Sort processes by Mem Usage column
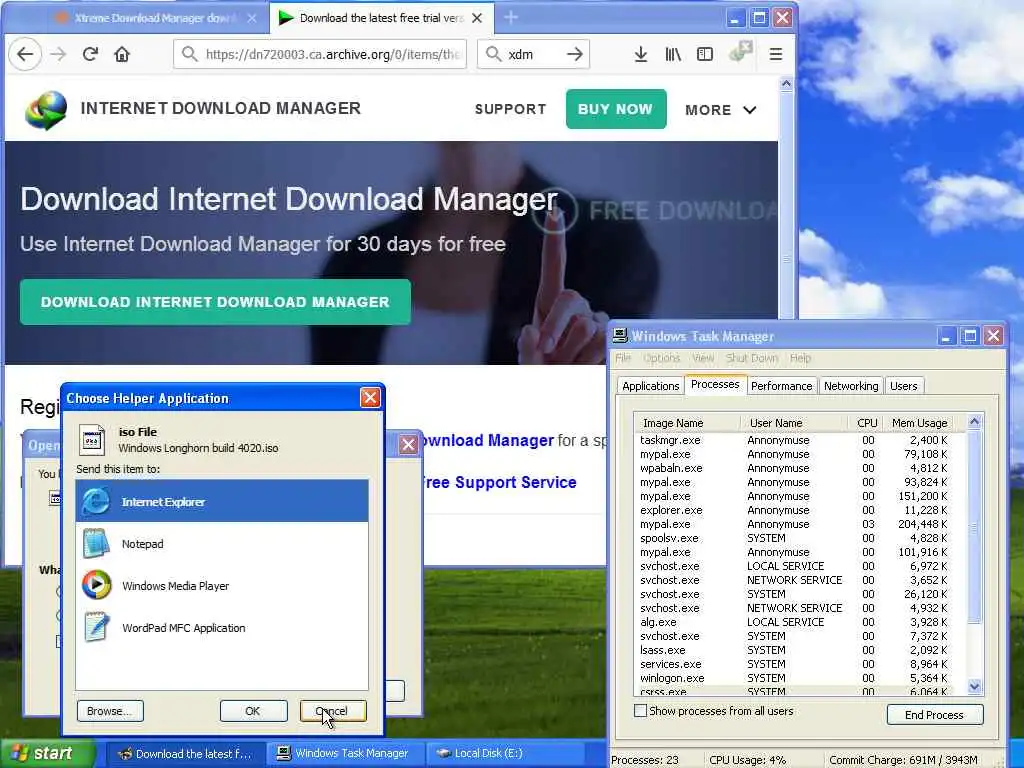Viewport: 1024px width, 768px height. [920, 423]
